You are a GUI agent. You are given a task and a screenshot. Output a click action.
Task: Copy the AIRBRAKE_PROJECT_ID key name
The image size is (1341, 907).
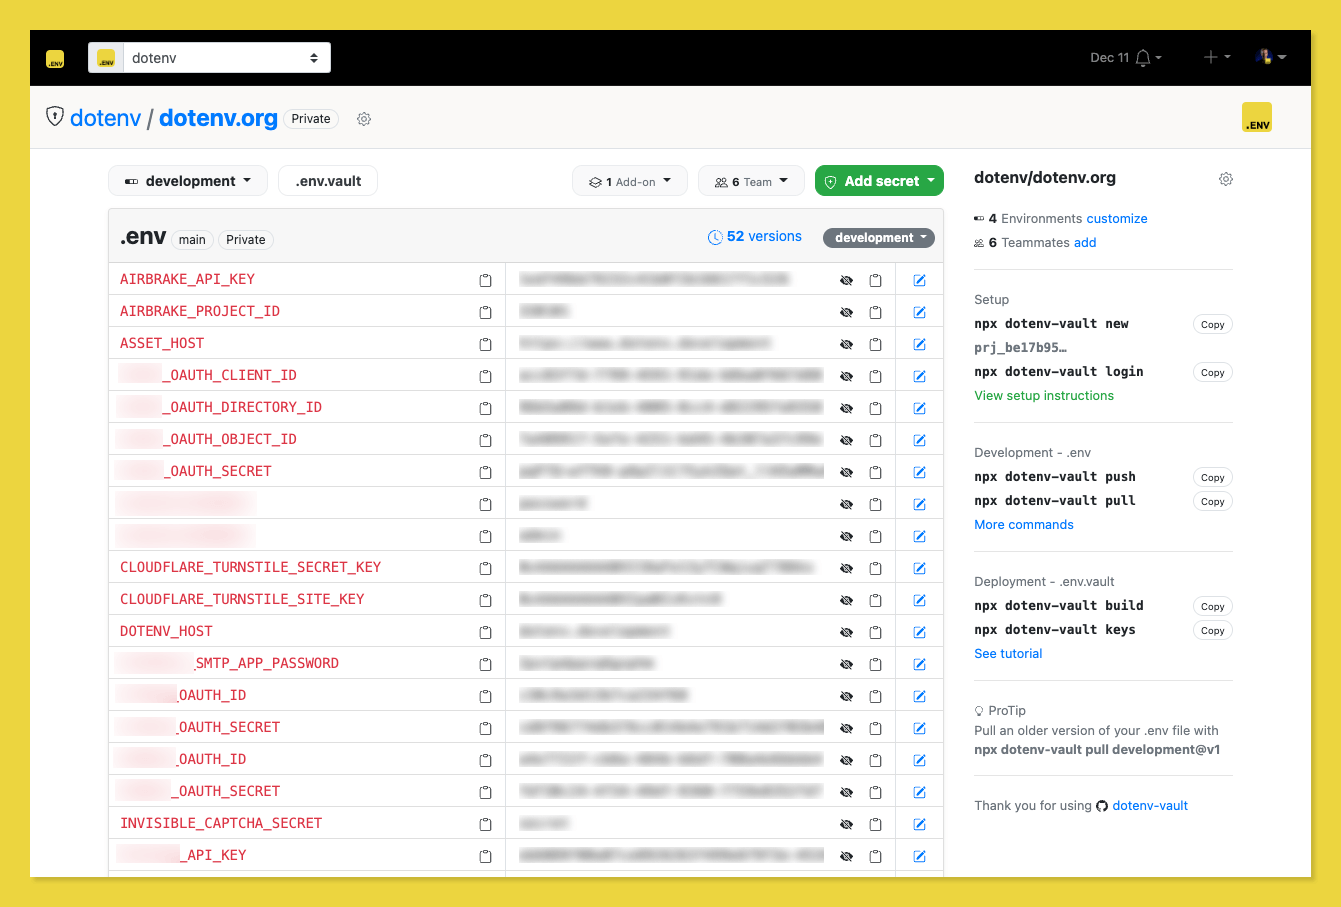[485, 313]
